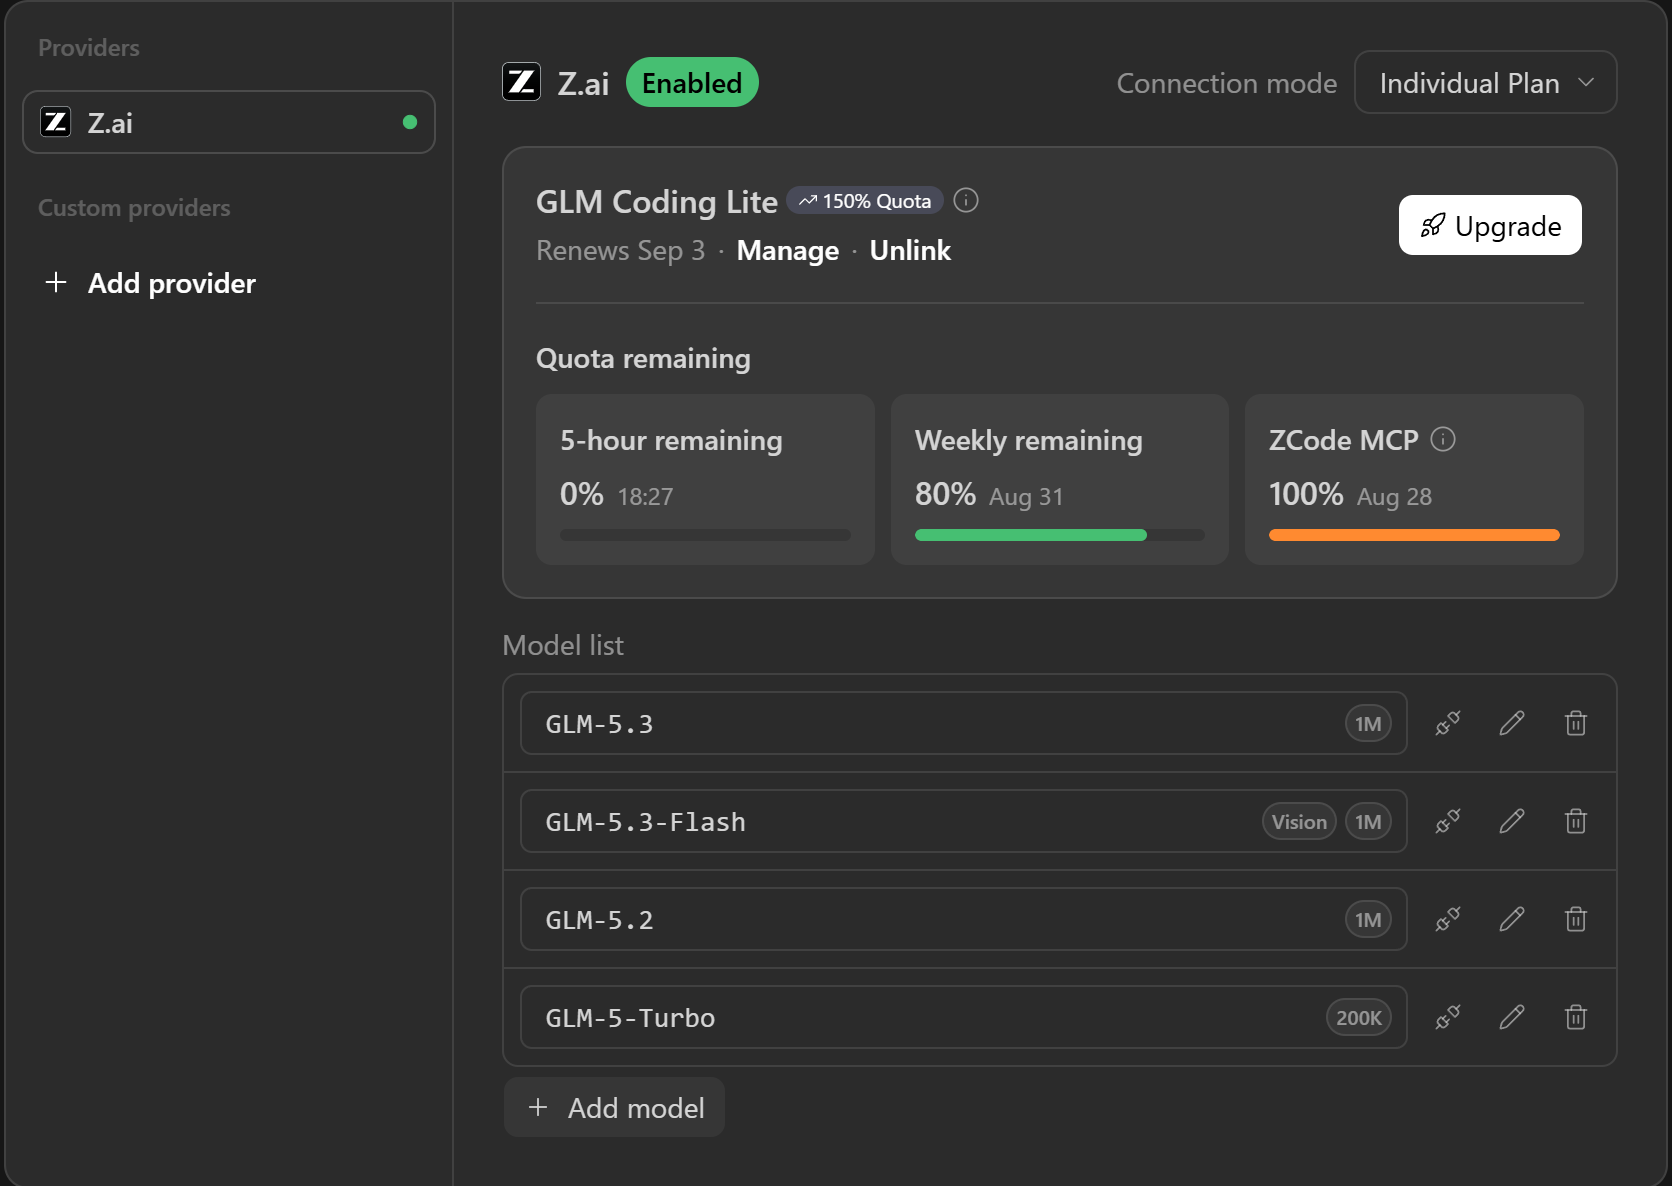Image resolution: width=1672 pixels, height=1186 pixels.
Task: Click the "Connection mode" label
Action: [1227, 83]
